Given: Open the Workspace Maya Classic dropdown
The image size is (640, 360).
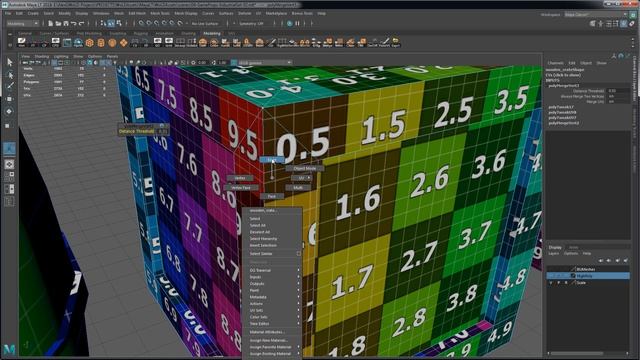Looking at the screenshot, I should coord(595,14).
